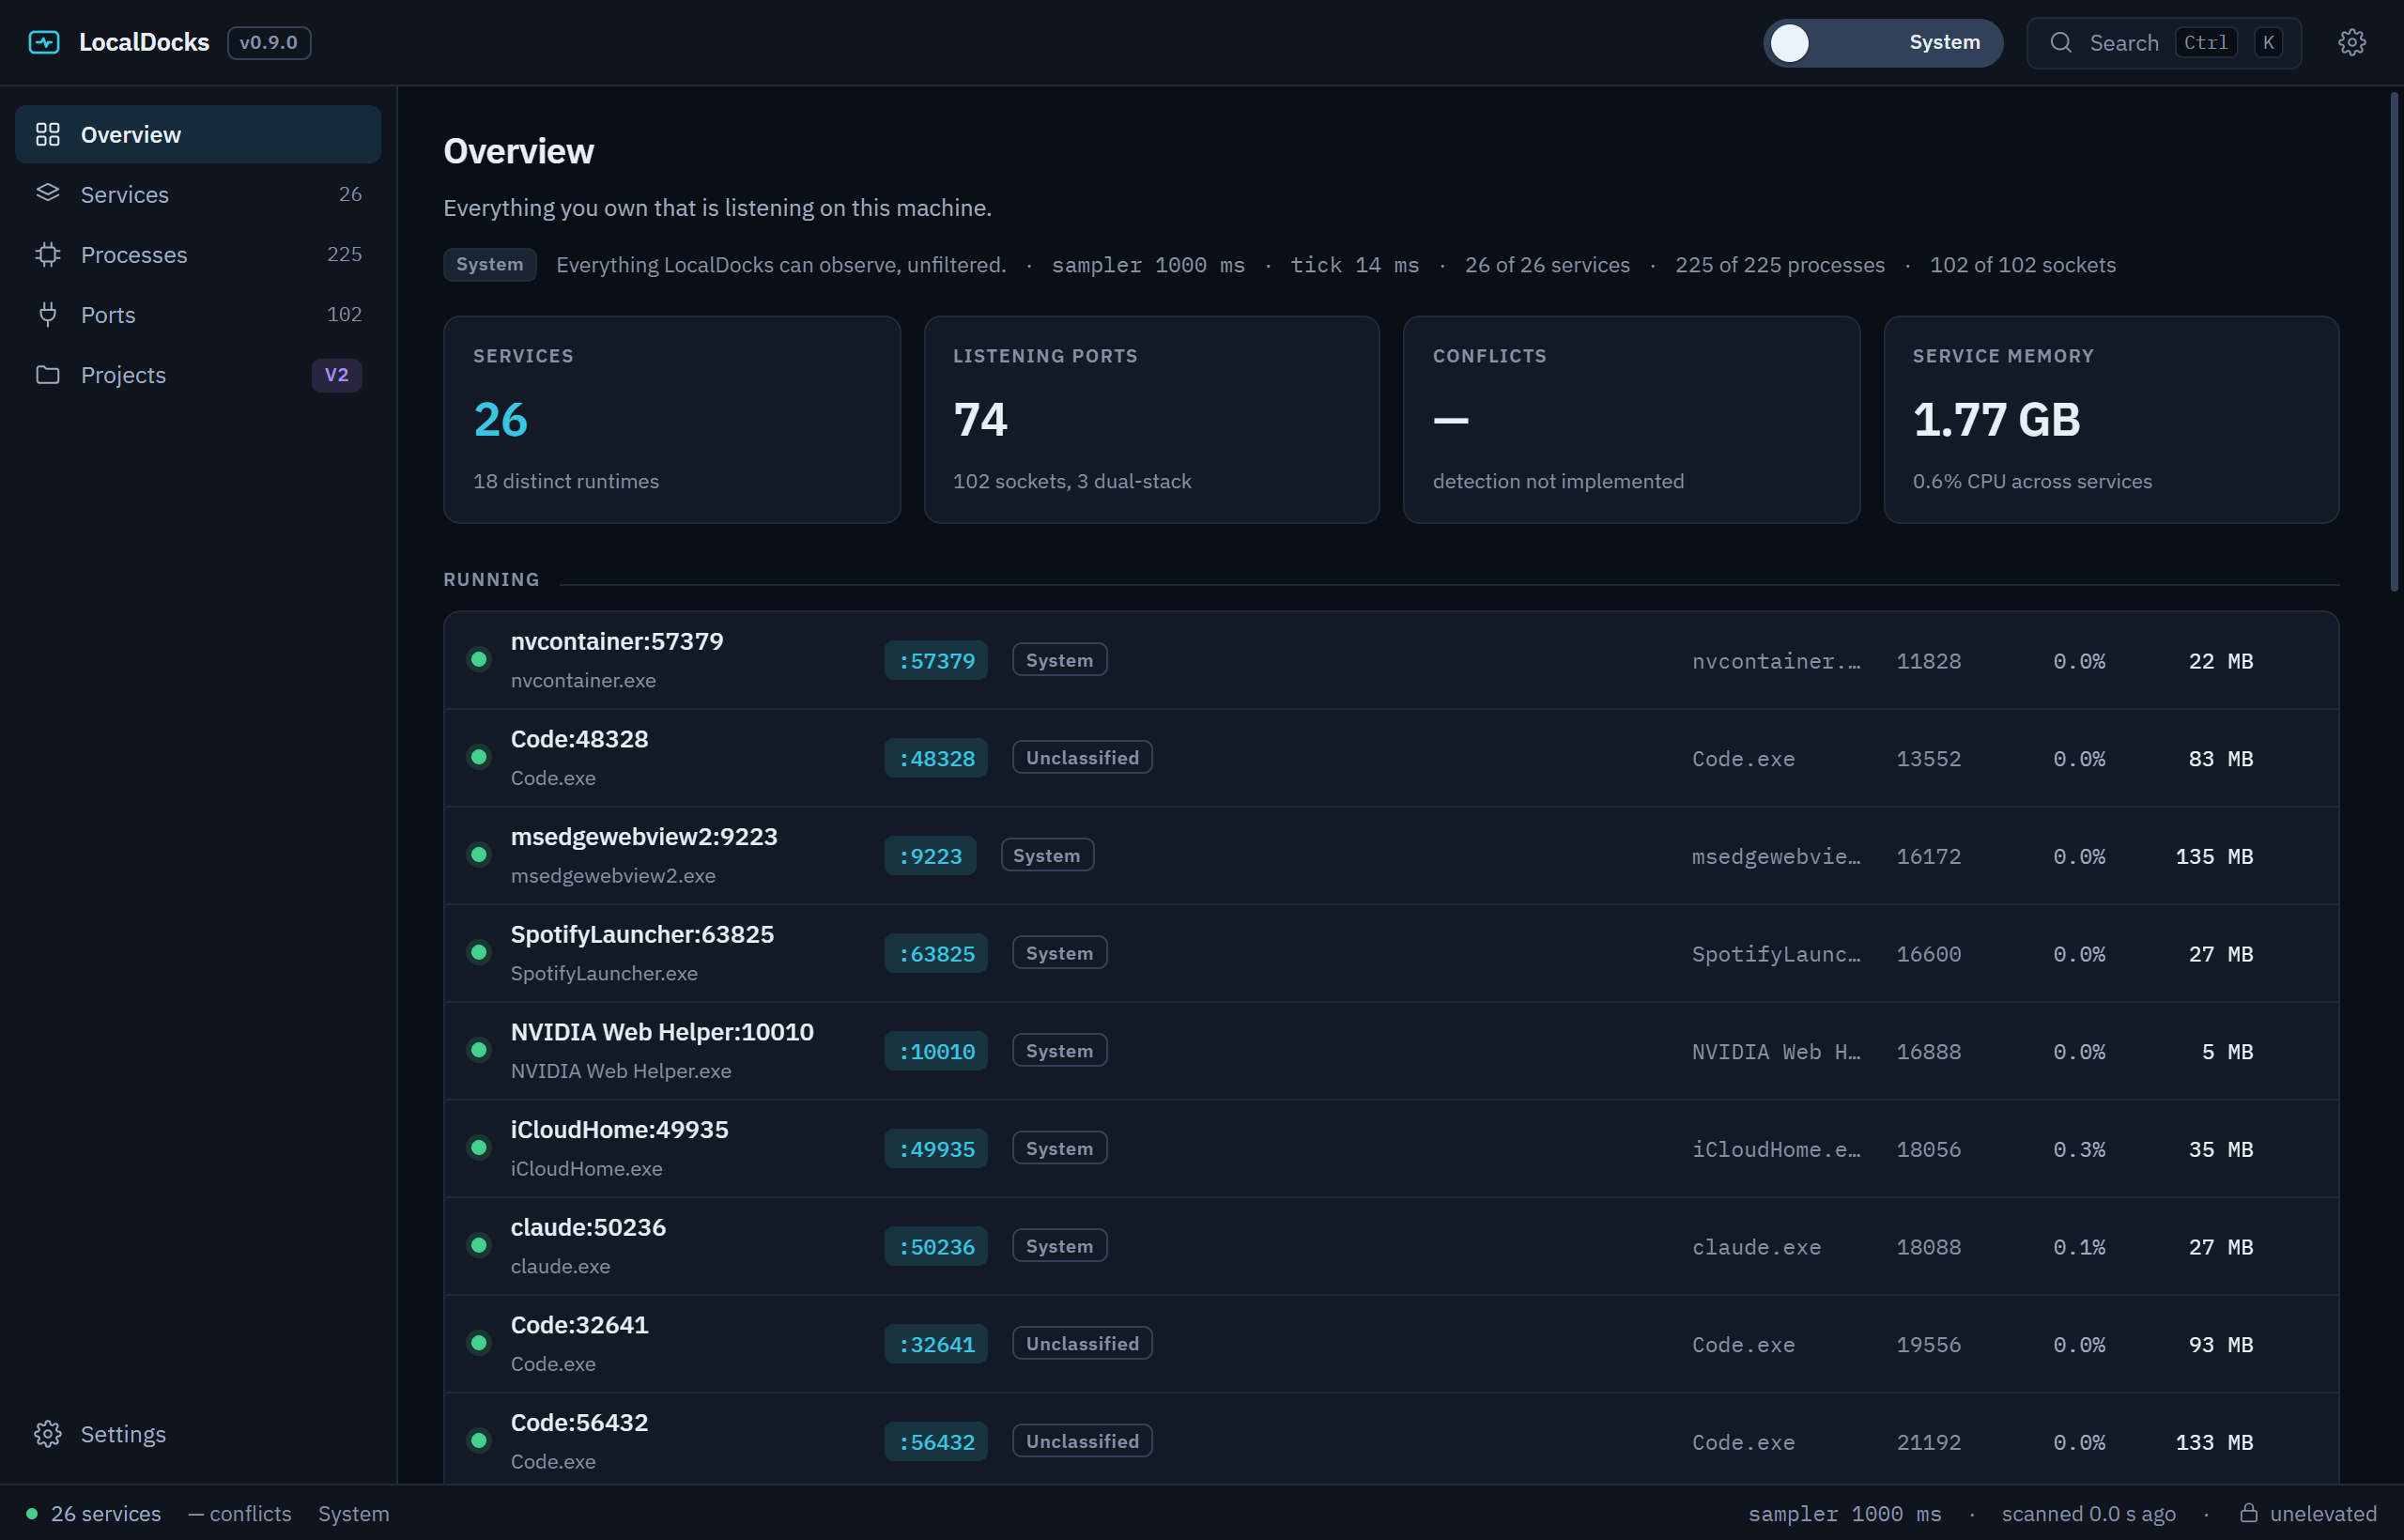This screenshot has height=1540, width=2404.
Task: Click the :50236 port badge
Action: click(x=936, y=1246)
